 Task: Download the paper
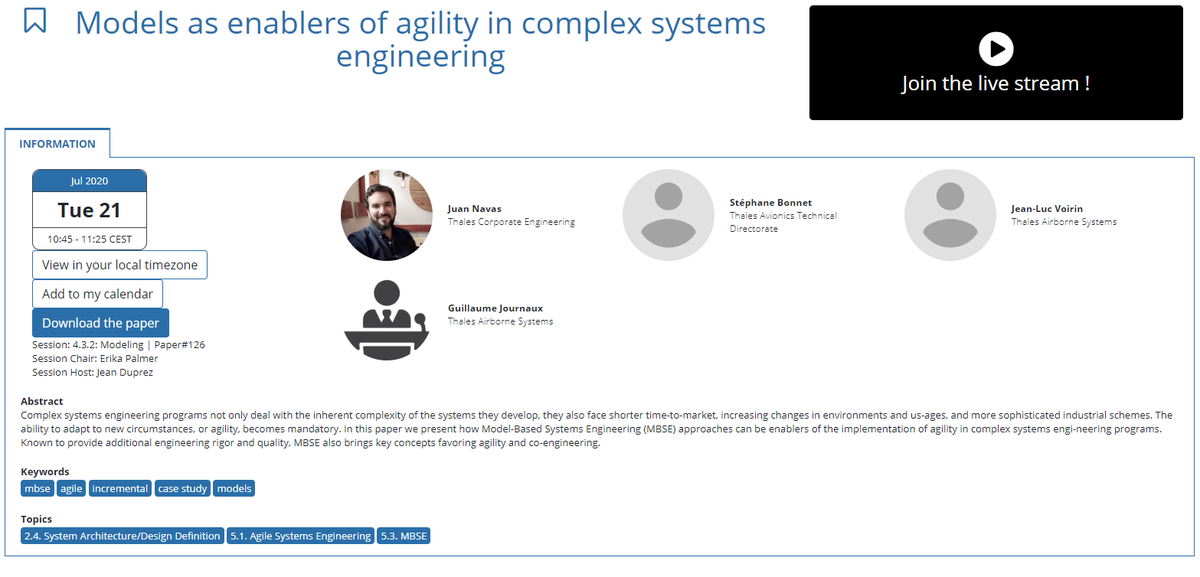pos(101,323)
